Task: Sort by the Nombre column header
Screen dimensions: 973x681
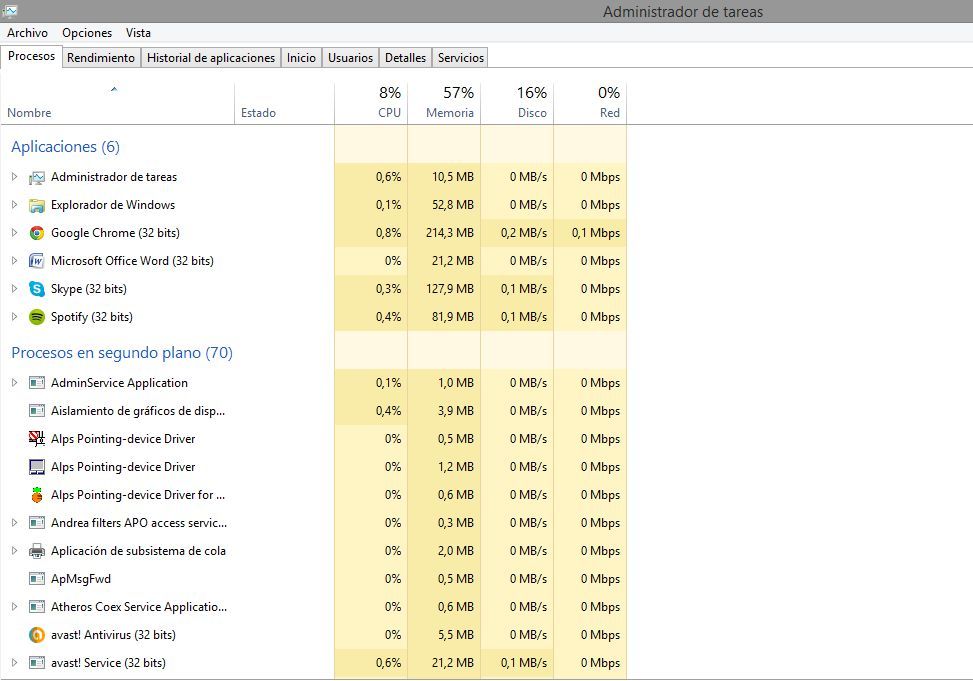Action: (x=117, y=104)
